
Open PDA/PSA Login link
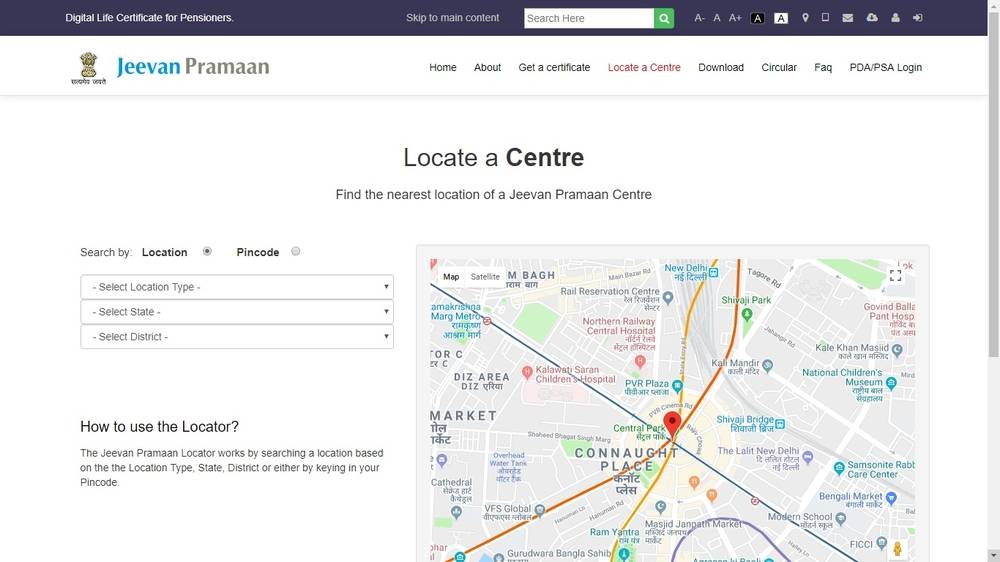point(885,68)
